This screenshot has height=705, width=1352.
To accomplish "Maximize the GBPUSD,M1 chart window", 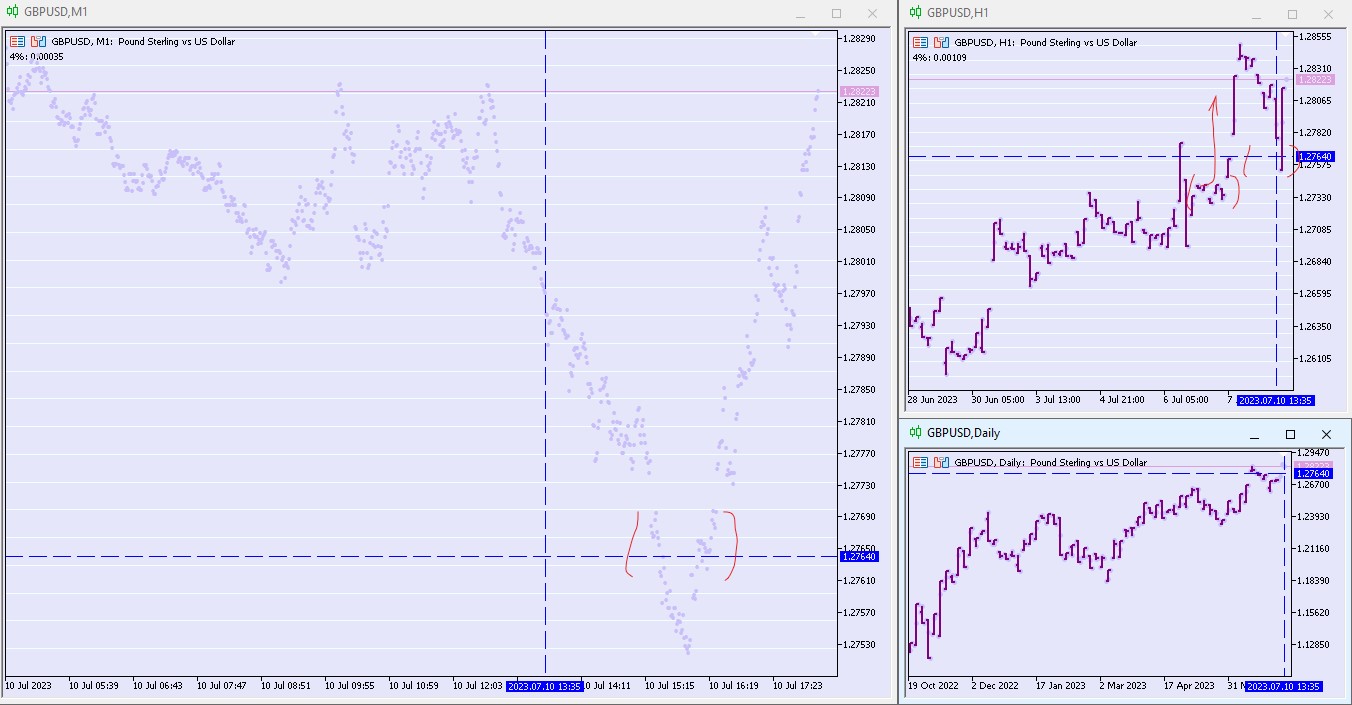I will pos(836,14).
